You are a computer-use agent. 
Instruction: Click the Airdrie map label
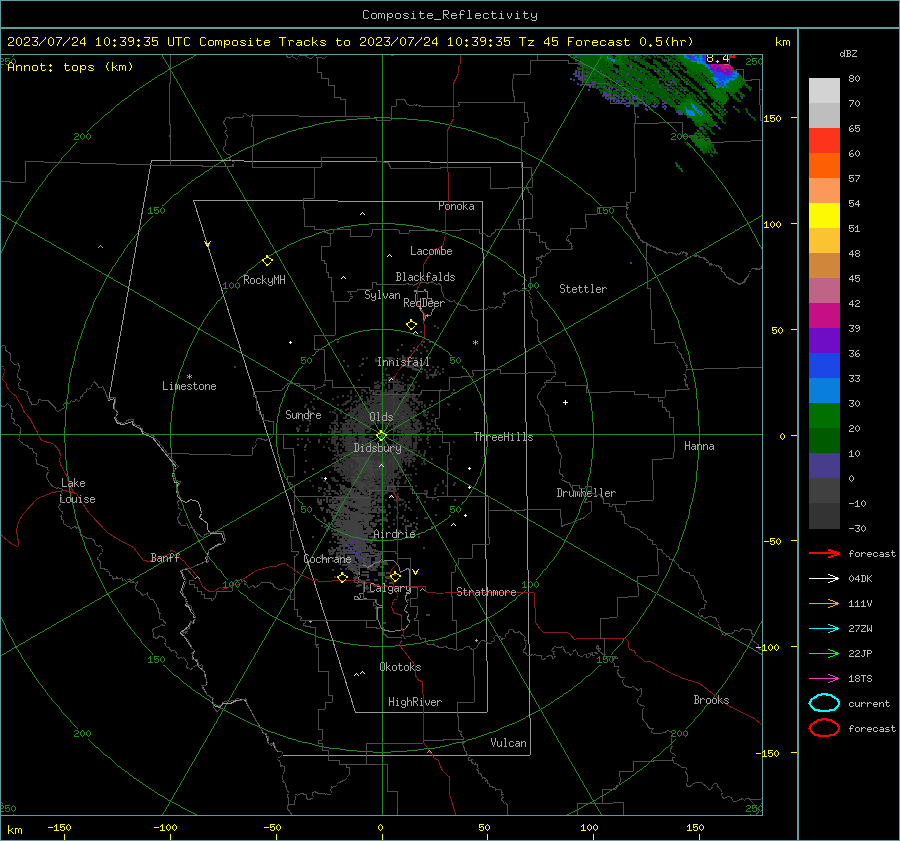point(394,534)
